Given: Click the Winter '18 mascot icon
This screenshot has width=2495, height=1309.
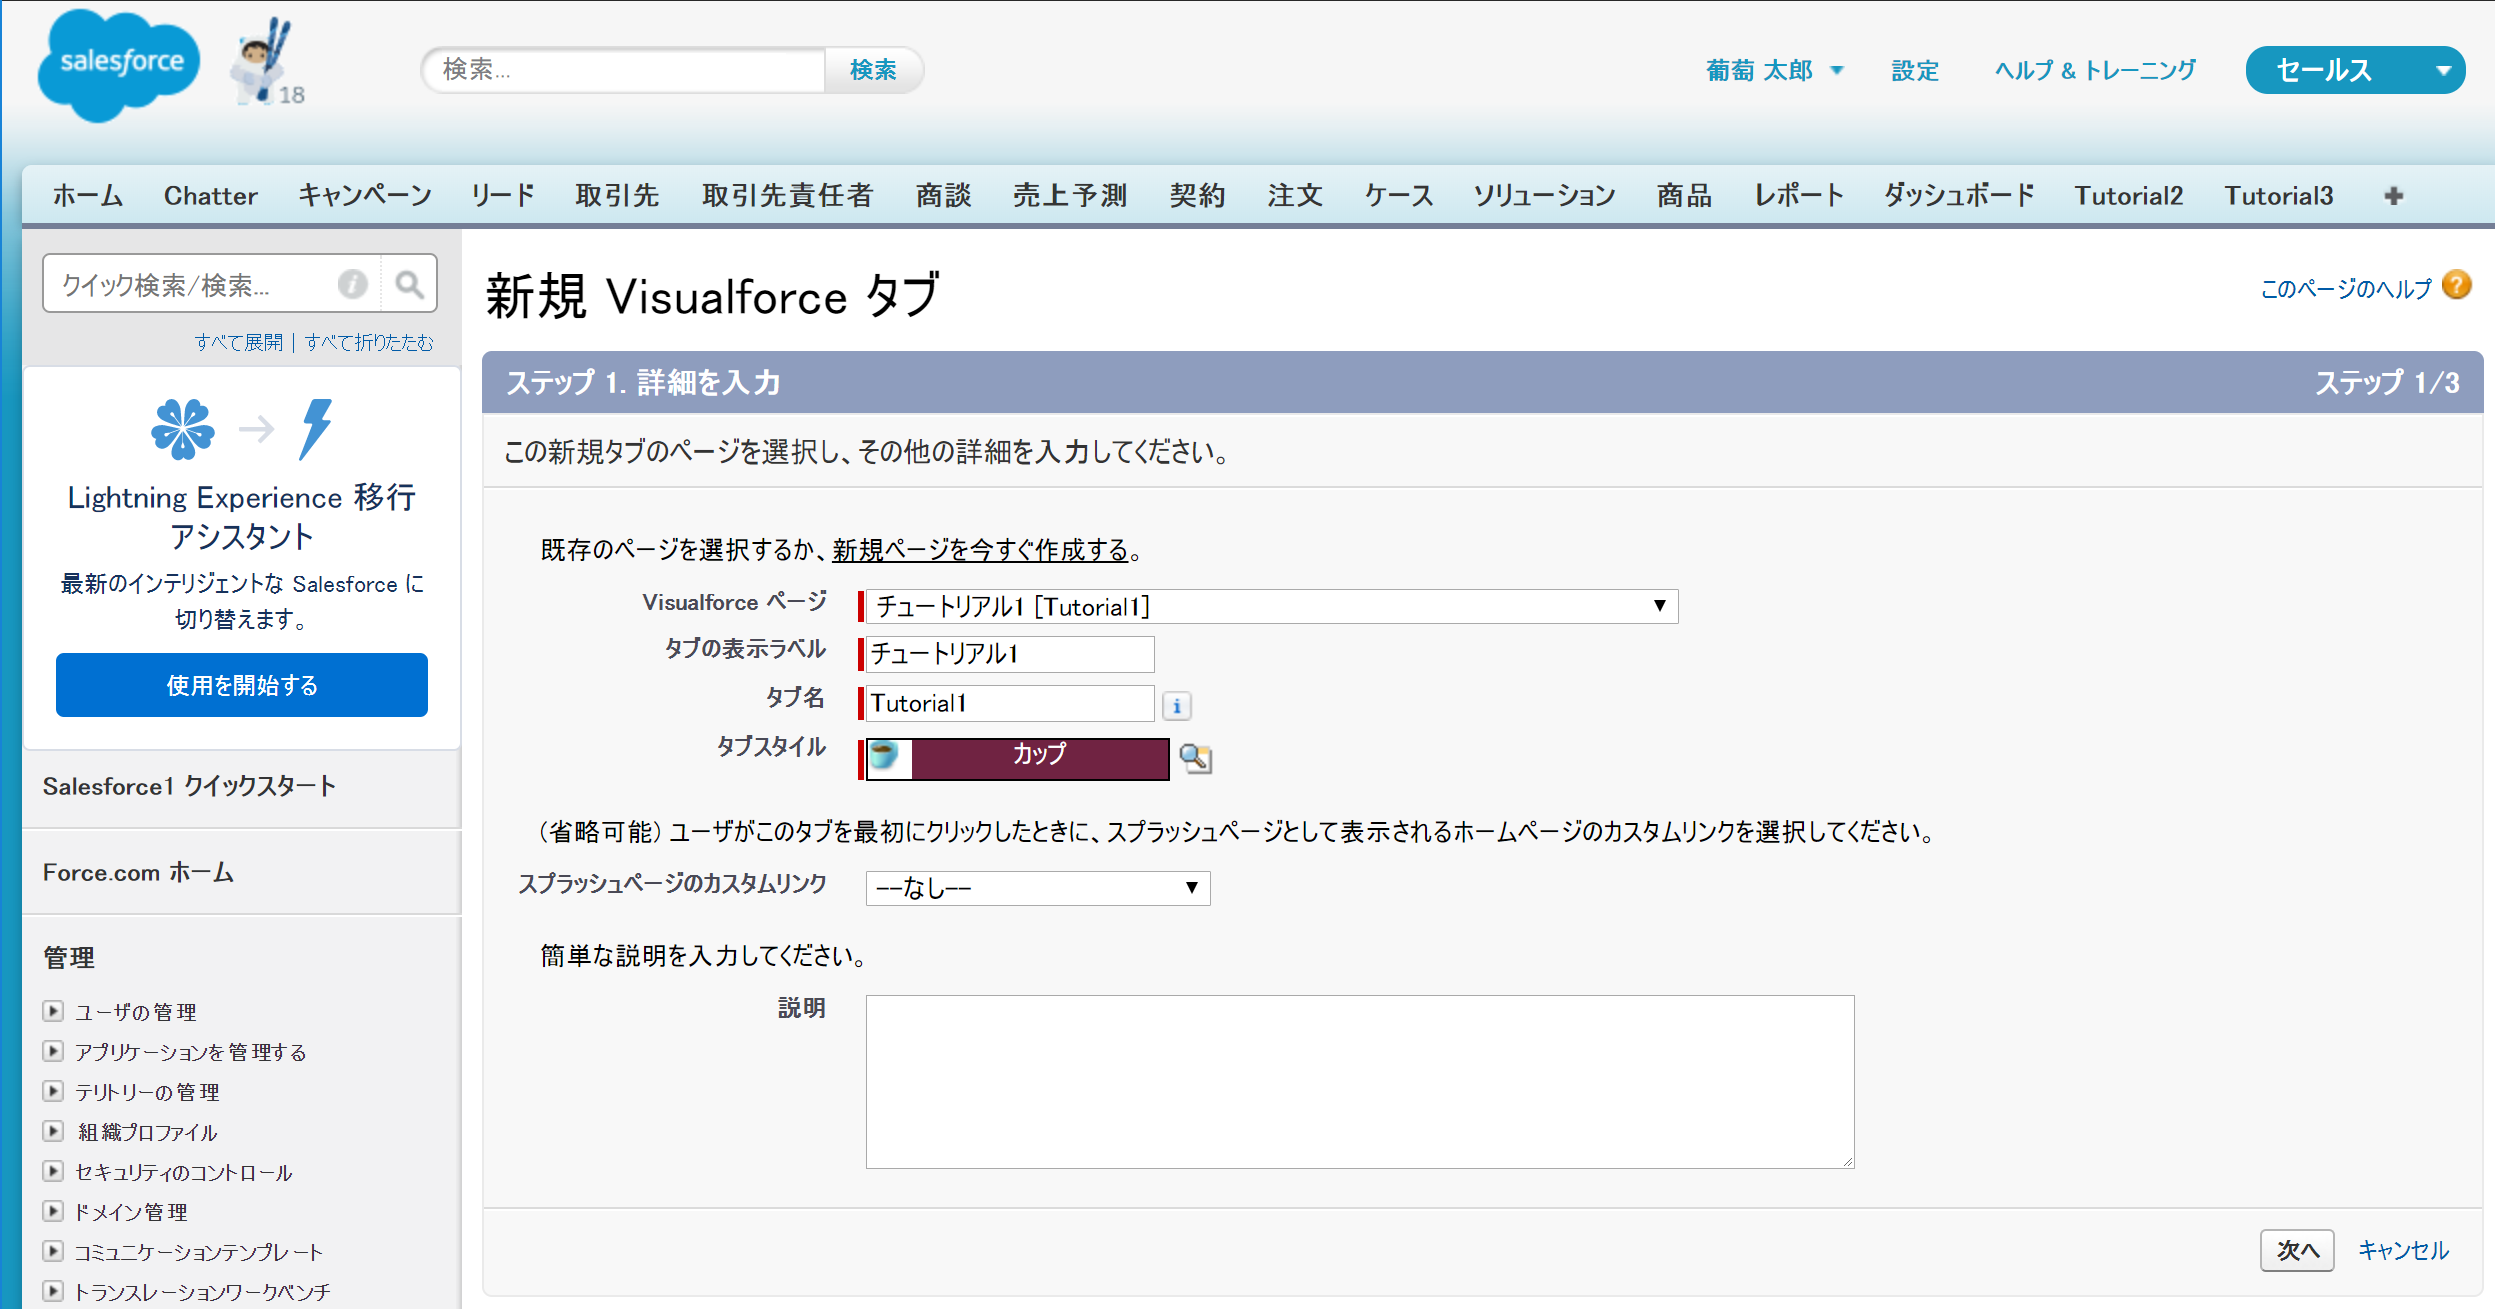Looking at the screenshot, I should (266, 61).
